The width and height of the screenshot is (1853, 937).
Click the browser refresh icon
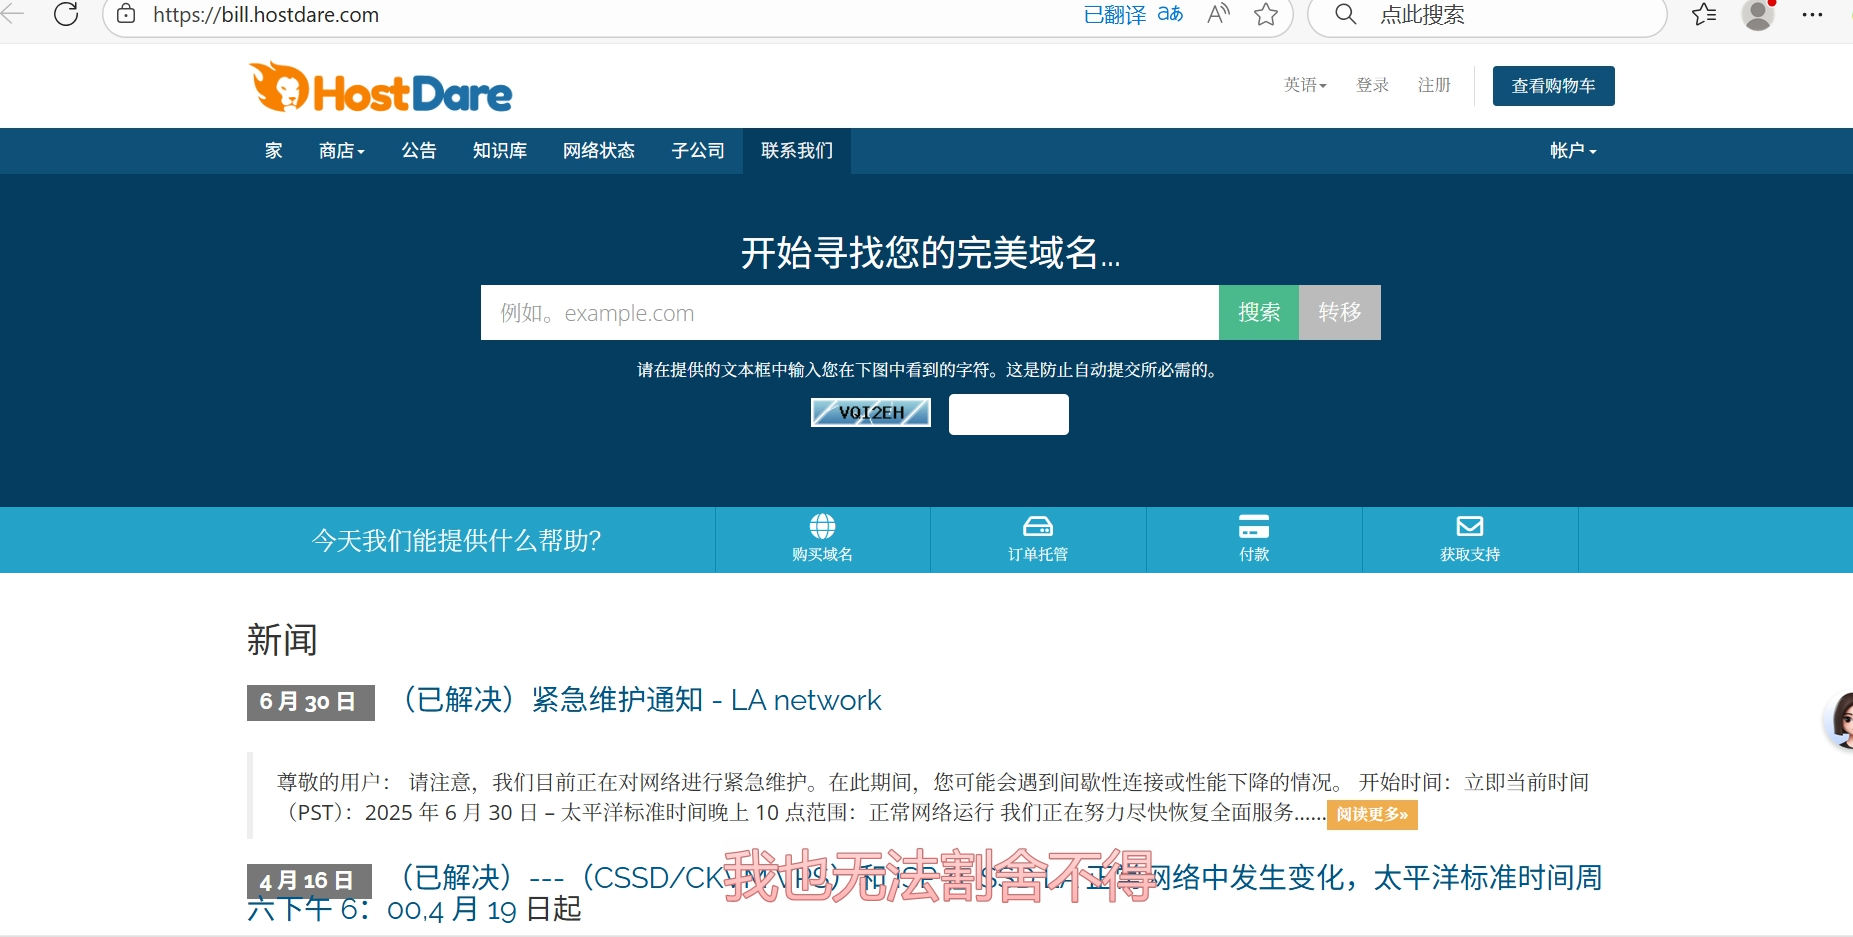[x=66, y=14]
